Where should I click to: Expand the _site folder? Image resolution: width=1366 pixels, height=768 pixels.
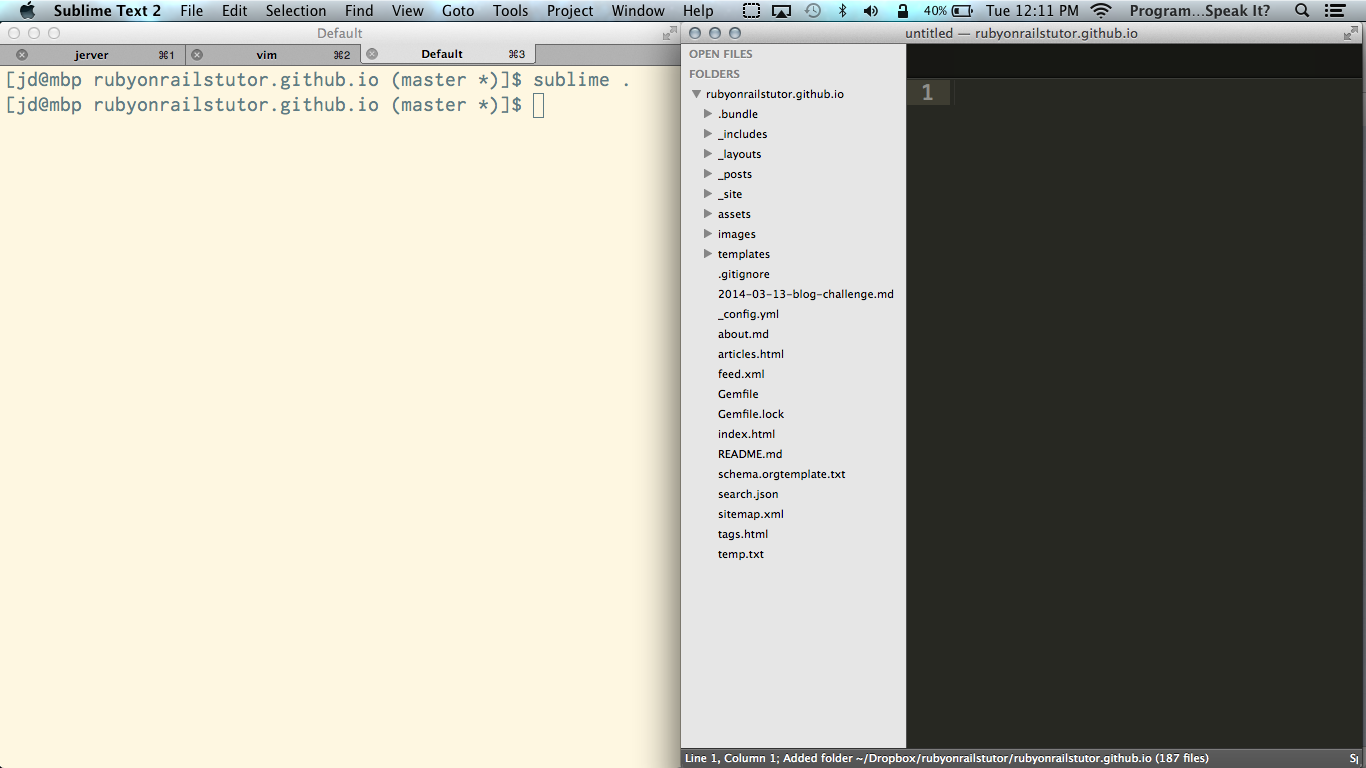[708, 194]
